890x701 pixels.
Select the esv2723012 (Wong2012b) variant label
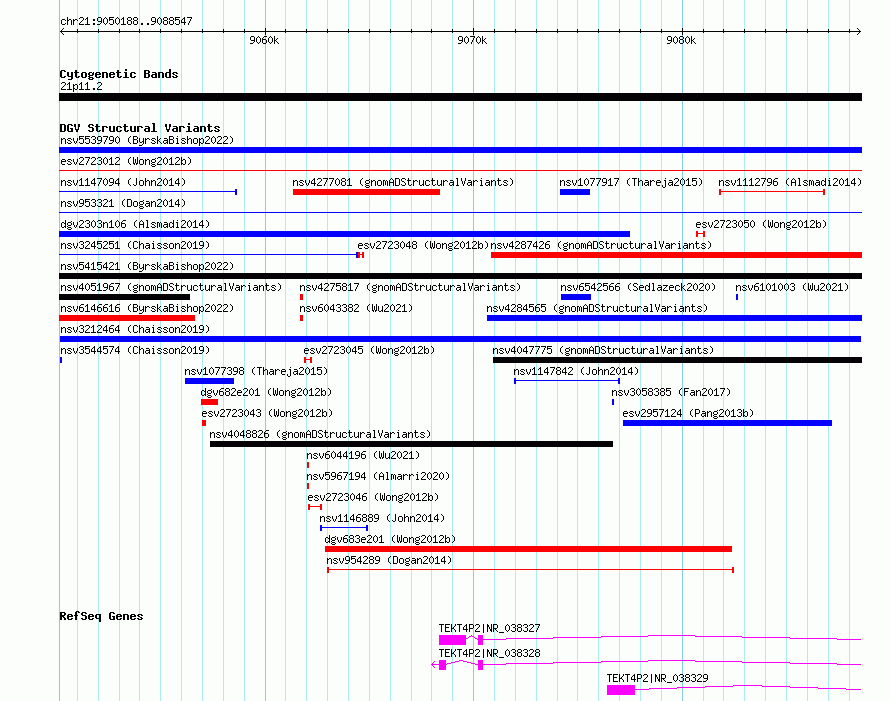point(126,161)
